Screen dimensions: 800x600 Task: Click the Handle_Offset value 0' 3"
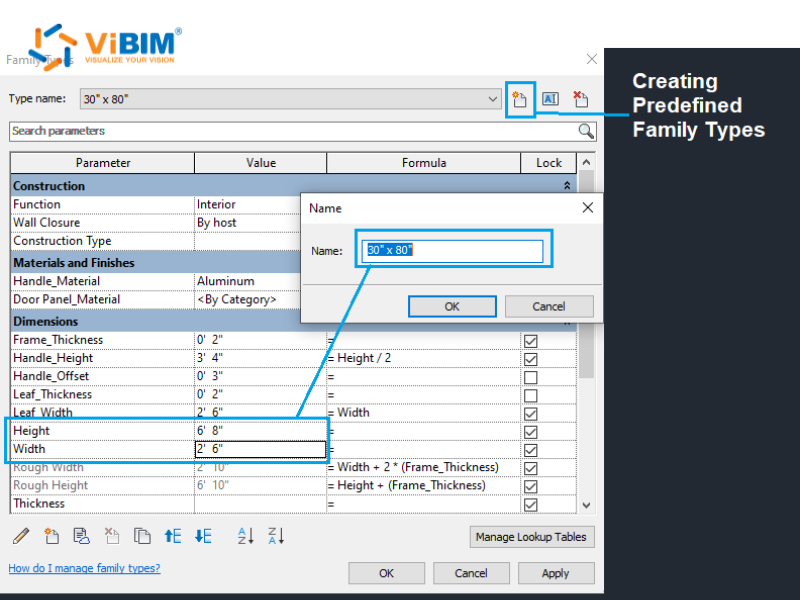tap(260, 376)
